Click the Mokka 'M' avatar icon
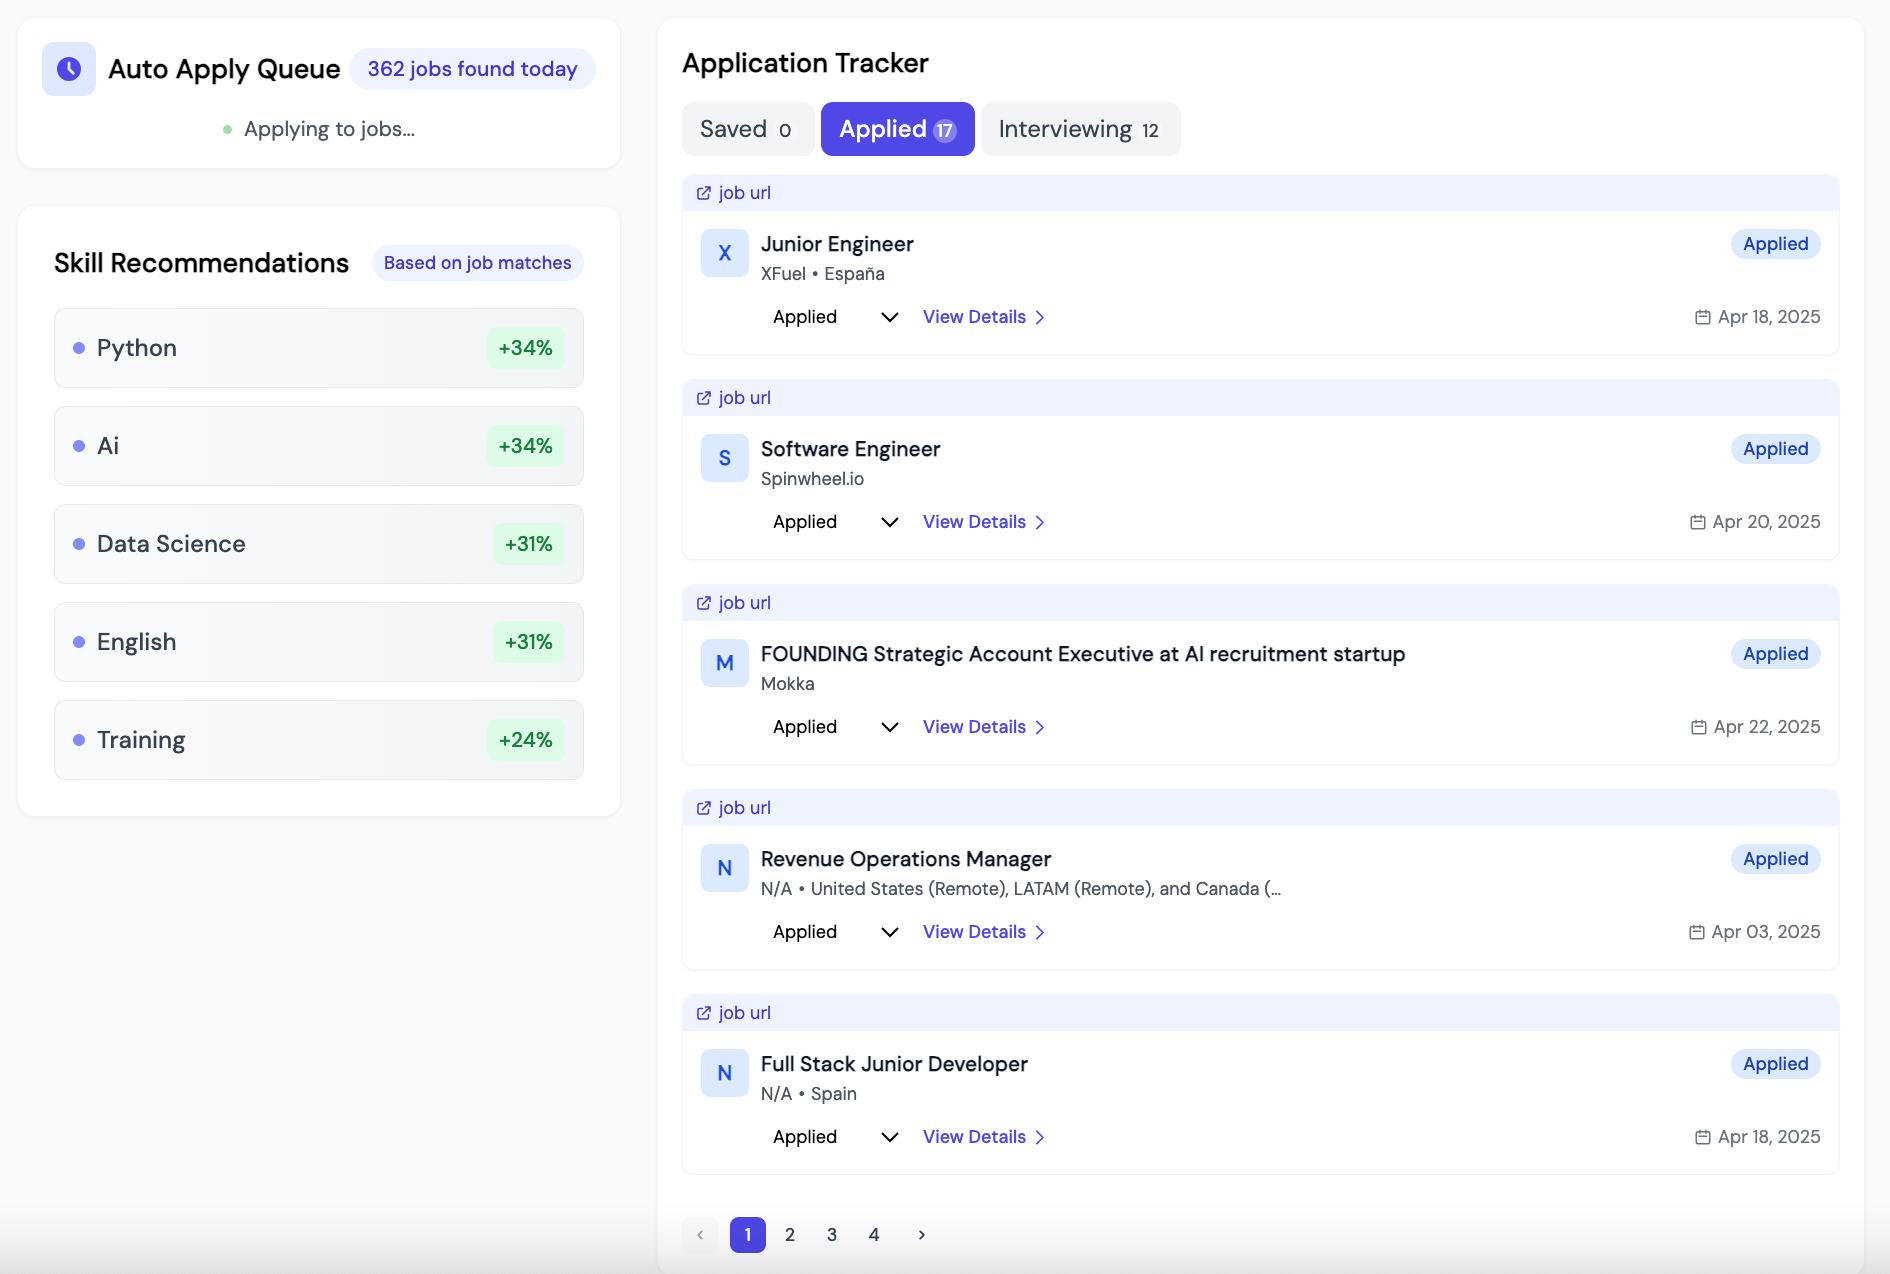The width and height of the screenshot is (1890, 1274). click(x=724, y=664)
